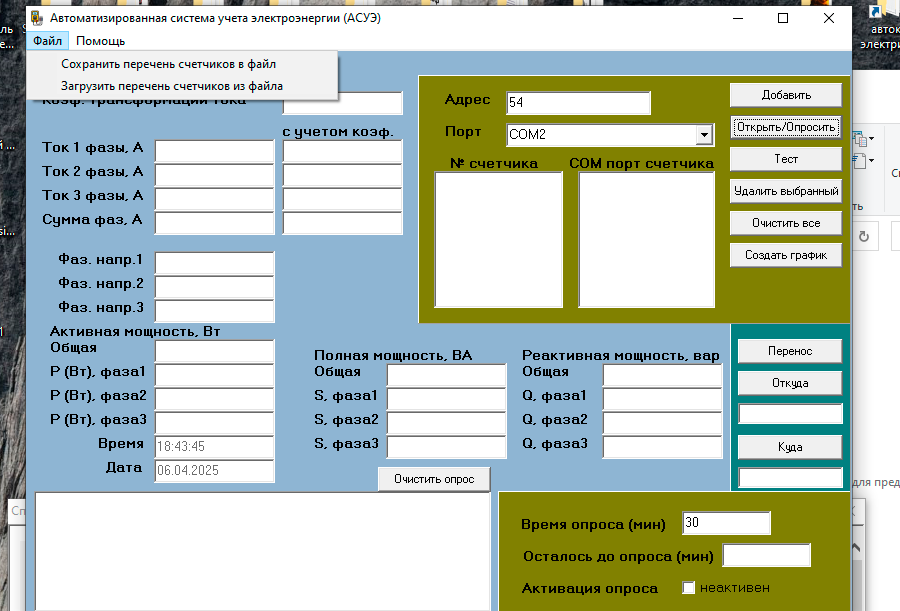900x611 pixels.
Task: Choose Загрузить перечень счетчиков из файла
Action: [x=182, y=86]
